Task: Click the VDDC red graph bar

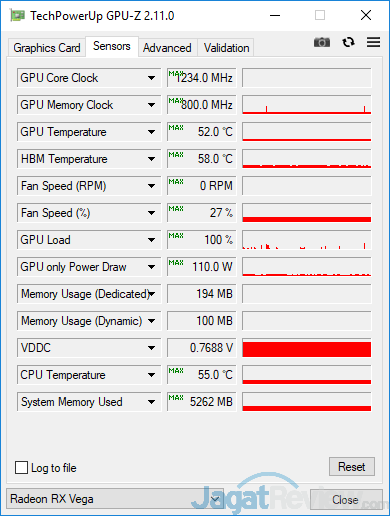Action: point(307,348)
